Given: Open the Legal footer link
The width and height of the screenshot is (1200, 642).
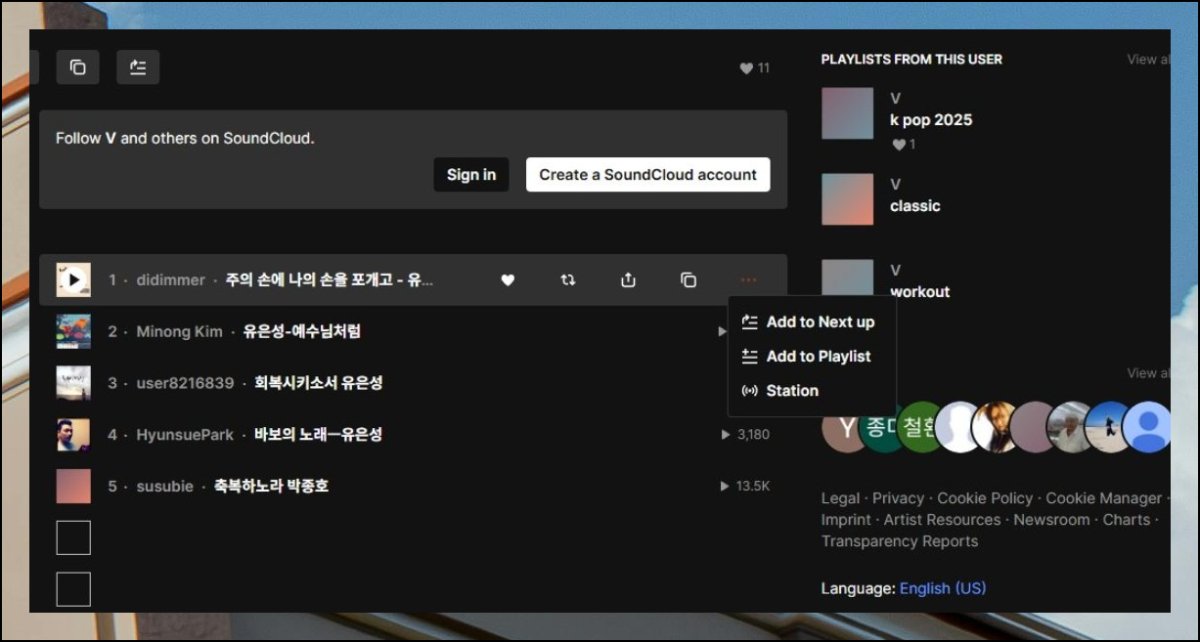Looking at the screenshot, I should pyautogui.click(x=840, y=498).
